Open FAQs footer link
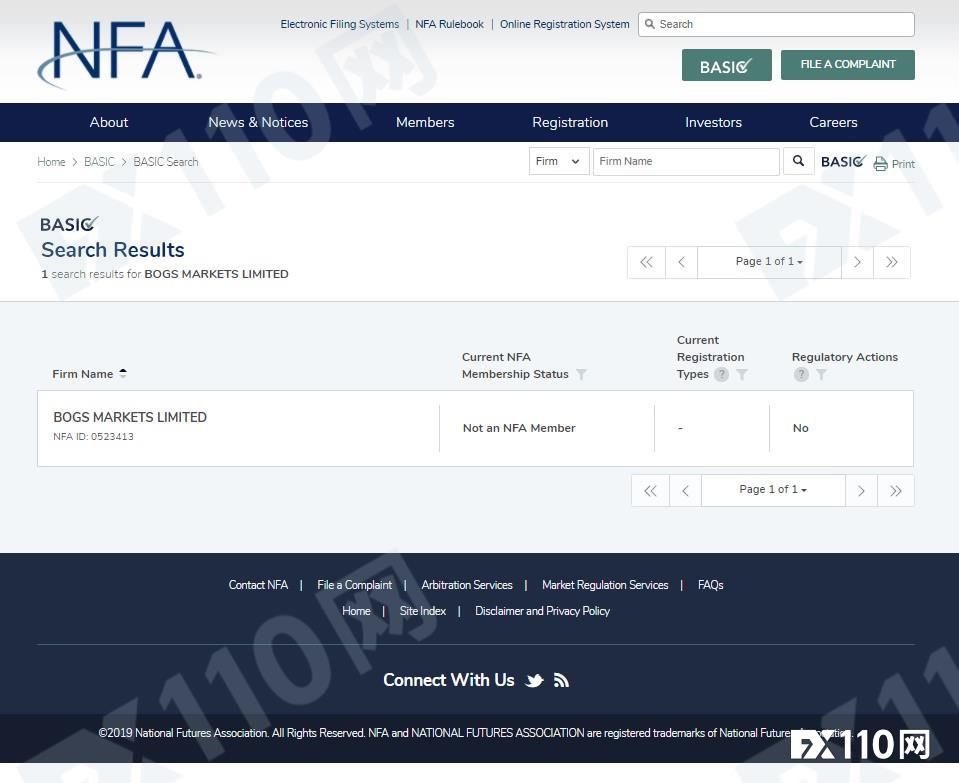The height and width of the screenshot is (783, 959). tap(711, 585)
